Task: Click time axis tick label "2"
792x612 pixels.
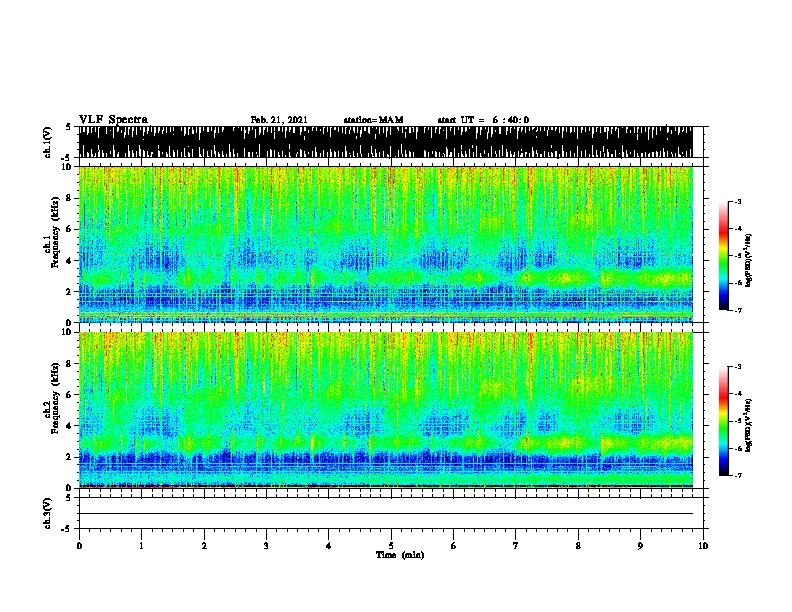Action: [x=204, y=545]
